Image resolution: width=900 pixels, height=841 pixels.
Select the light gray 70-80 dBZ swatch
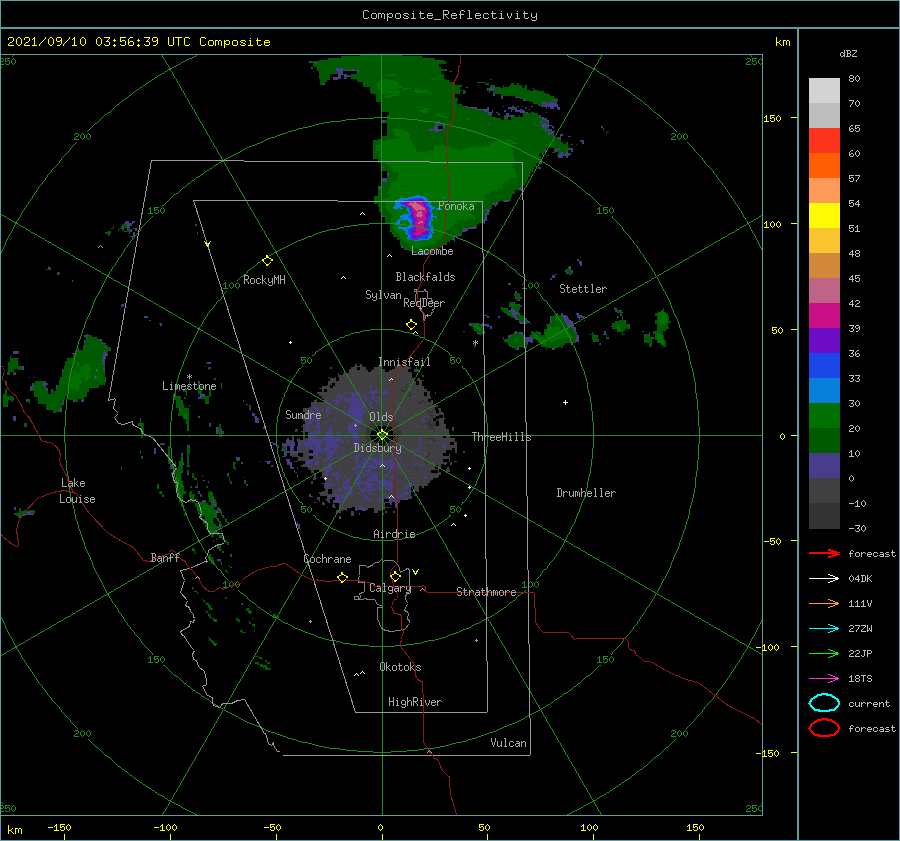pos(824,91)
